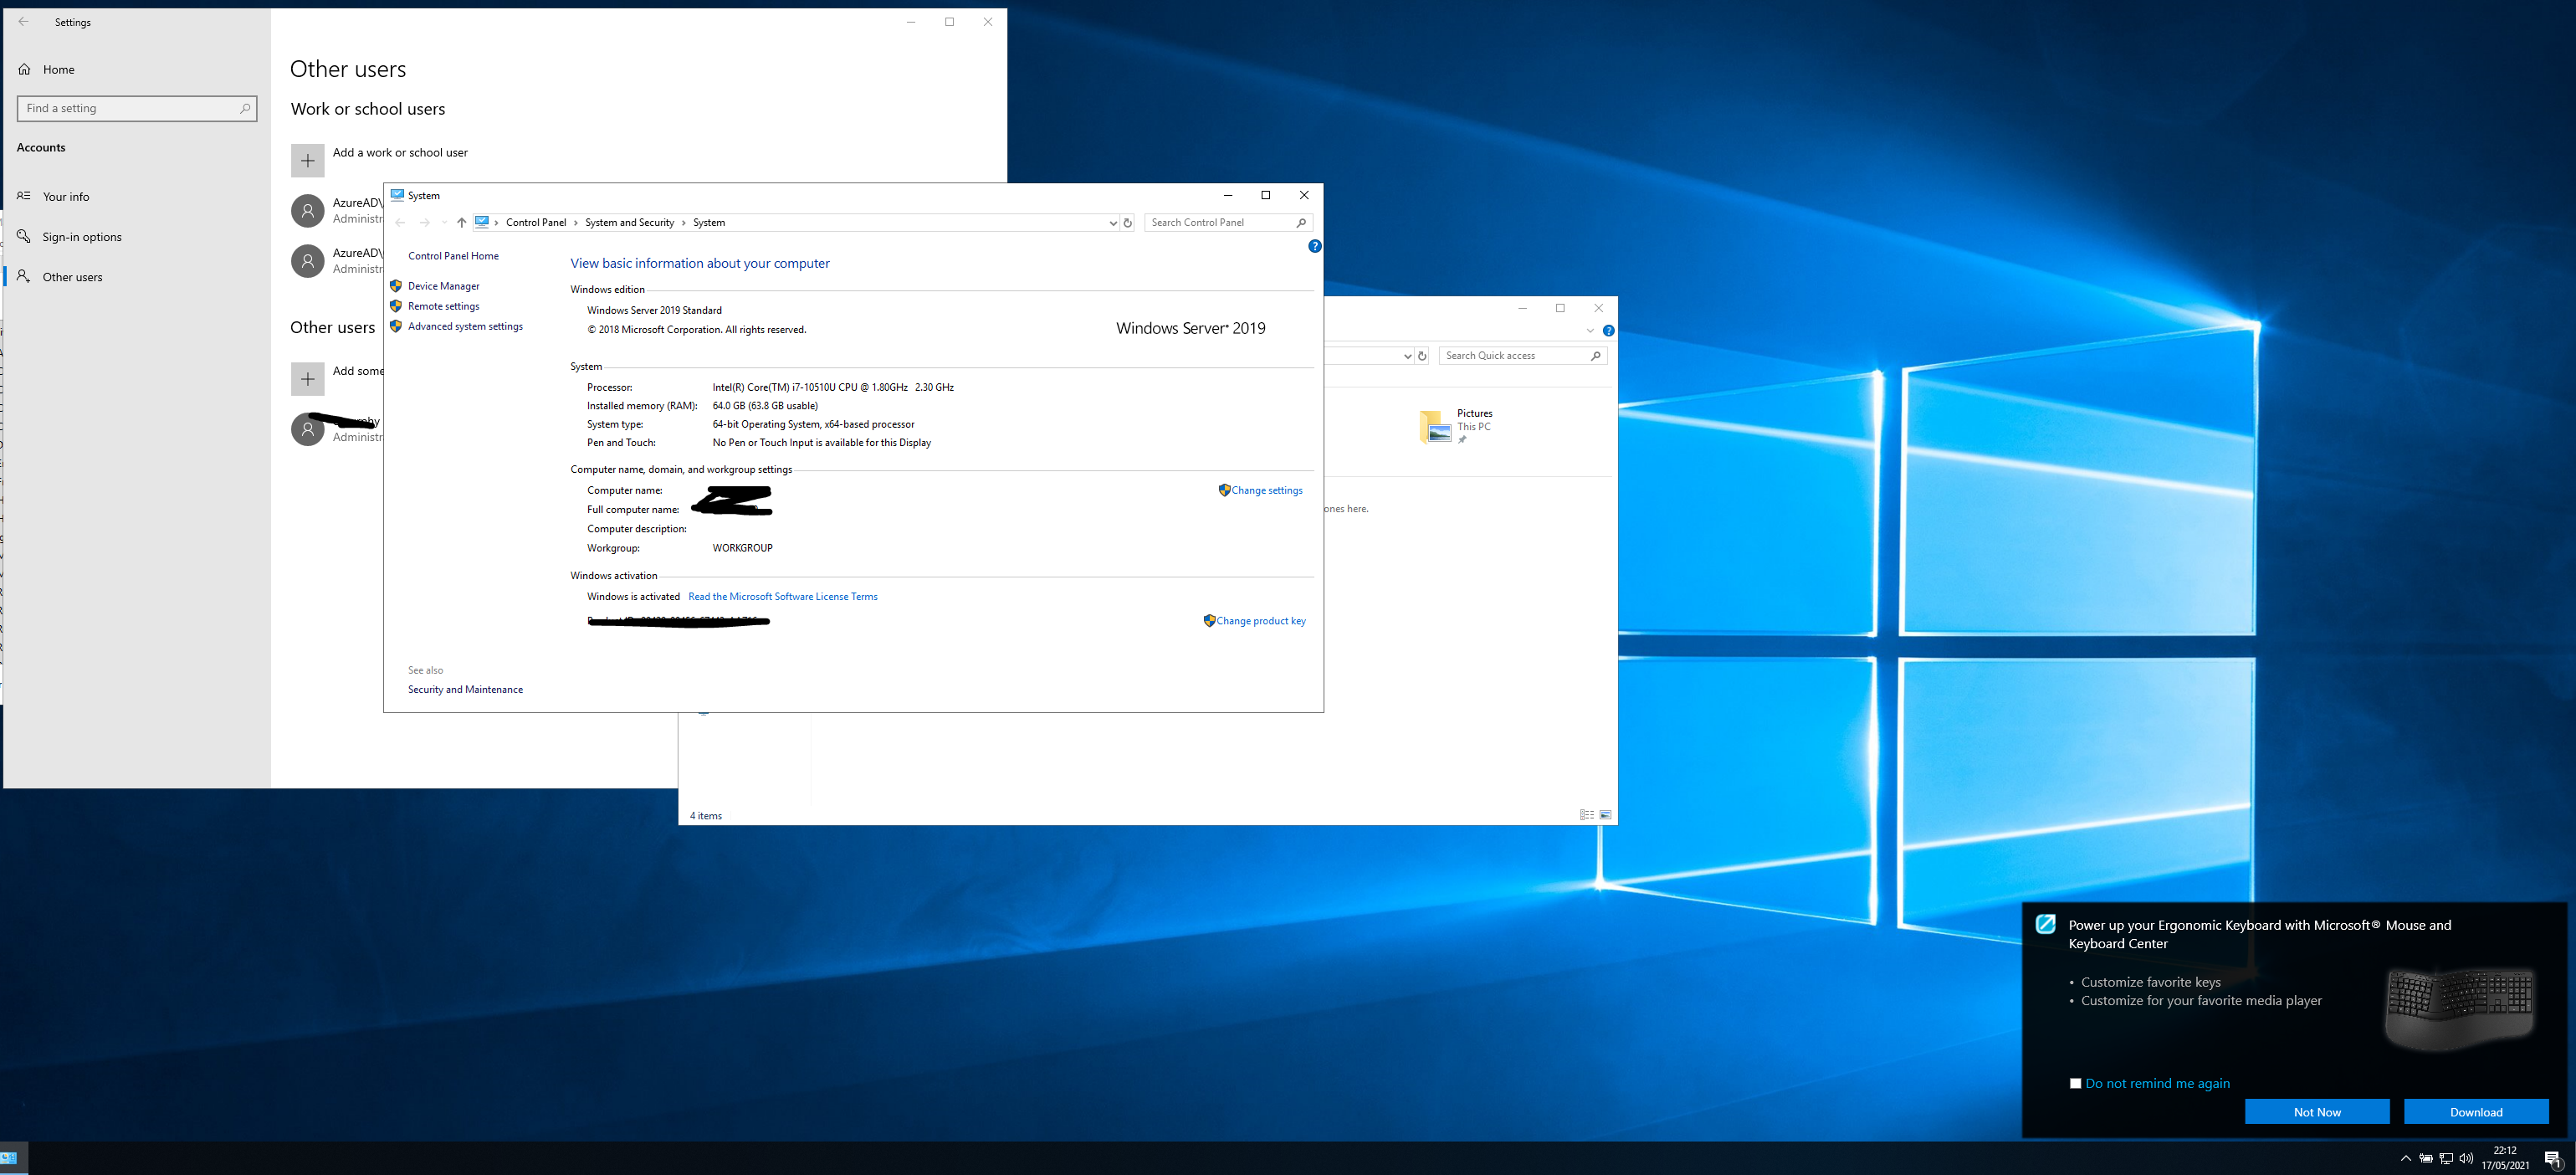Click Control Panel breadcrumb
This screenshot has width=2576, height=1175.
point(536,222)
